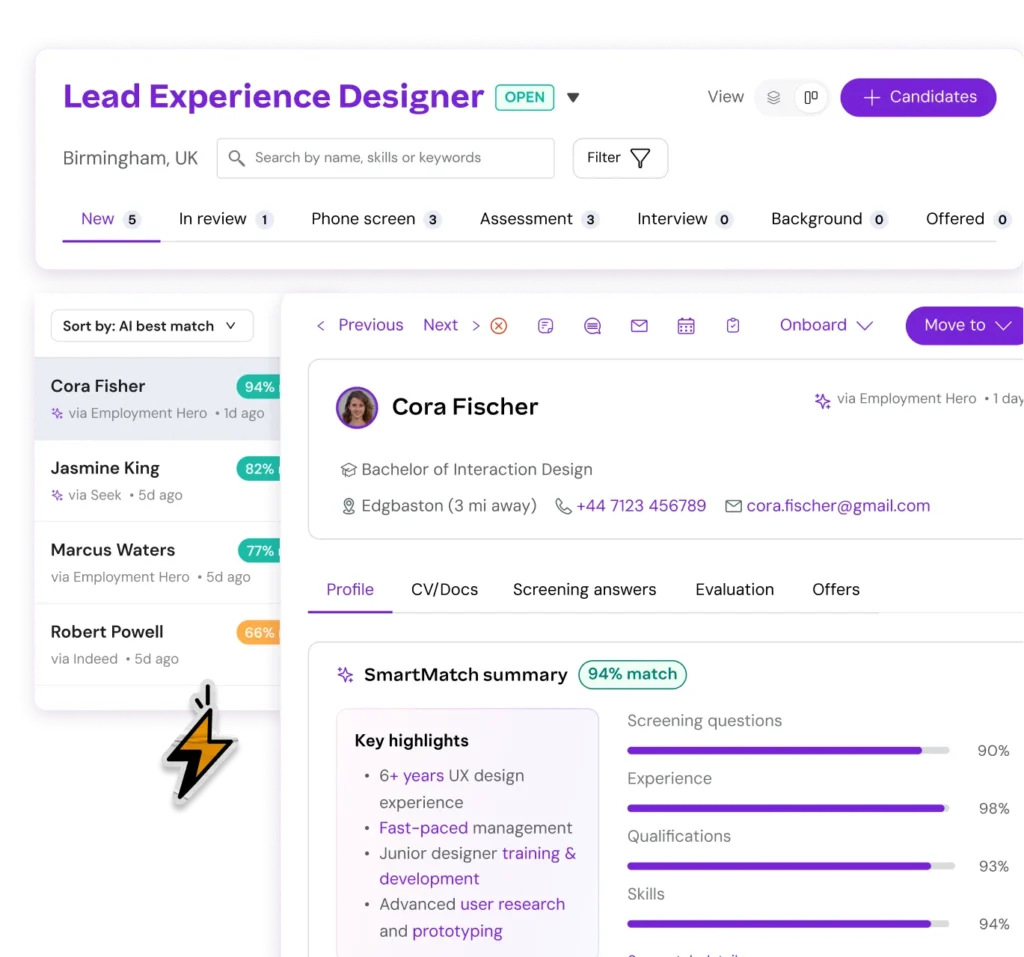Screen dimensions: 1024x957
Task: Click the Candidates button
Action: (917, 97)
